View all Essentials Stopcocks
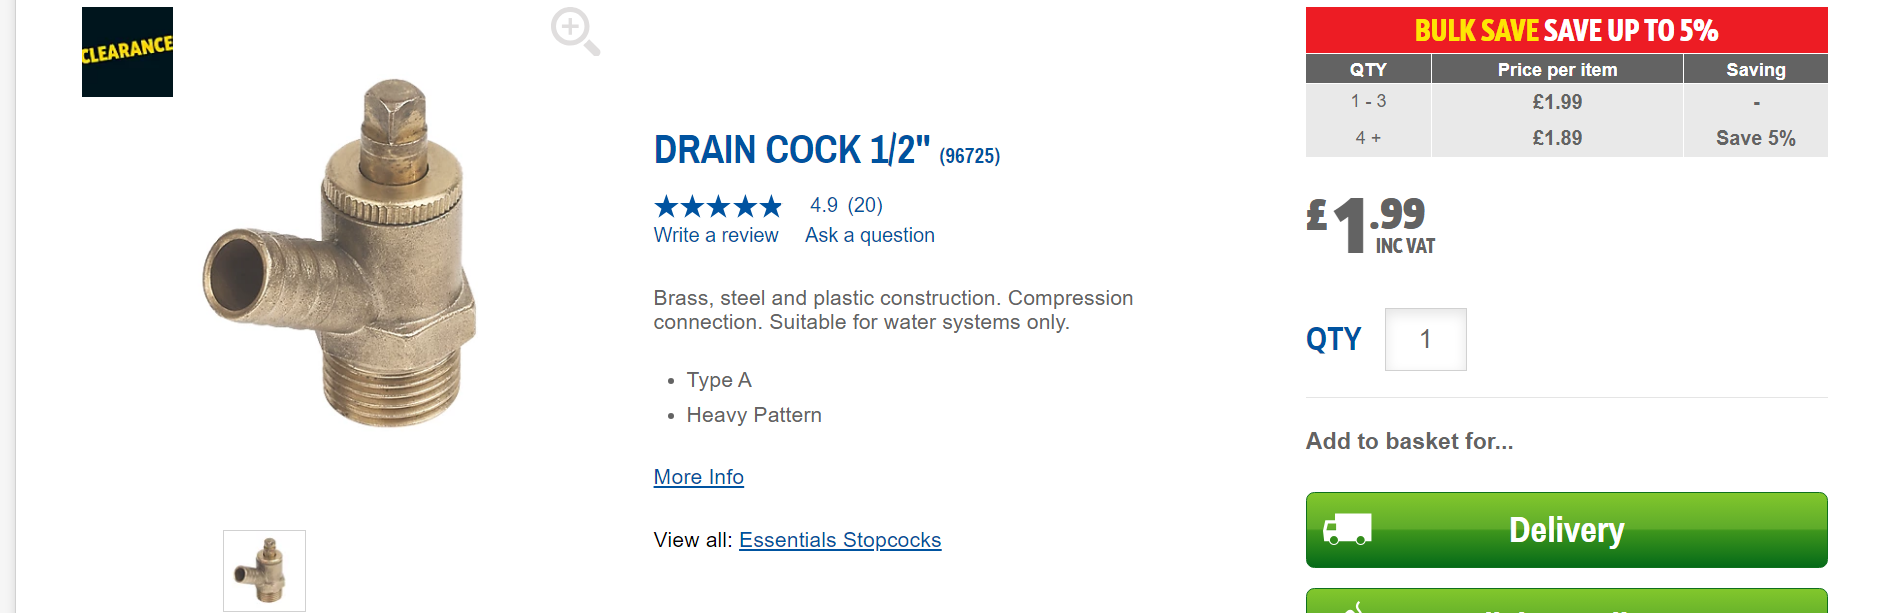The image size is (1882, 613). point(840,540)
